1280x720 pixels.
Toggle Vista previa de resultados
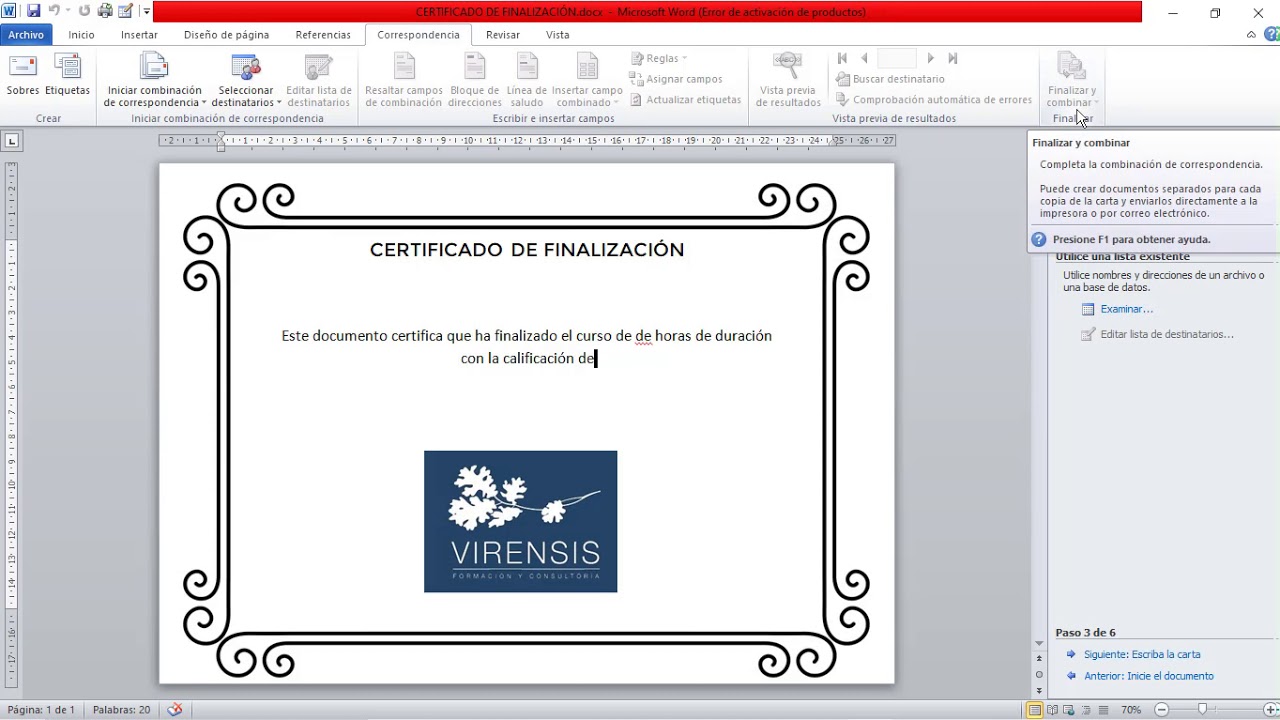click(788, 80)
